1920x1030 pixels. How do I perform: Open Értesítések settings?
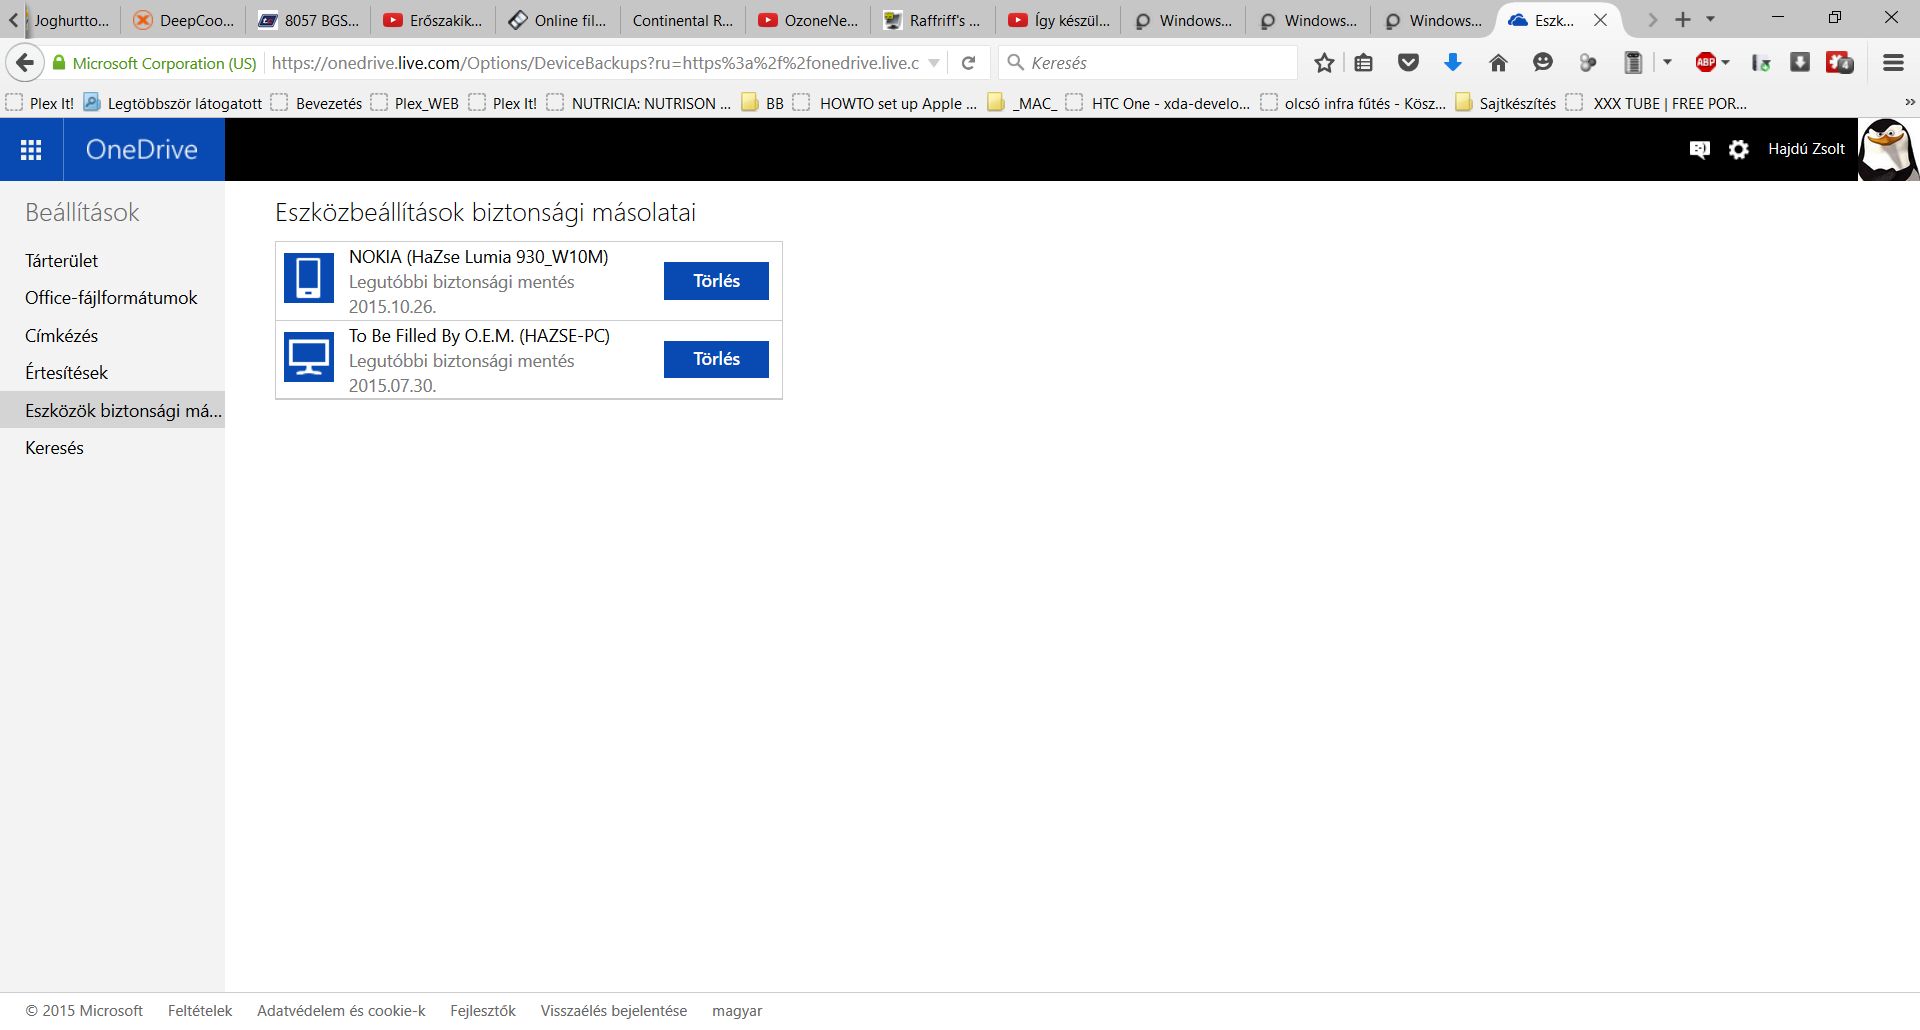pos(66,373)
